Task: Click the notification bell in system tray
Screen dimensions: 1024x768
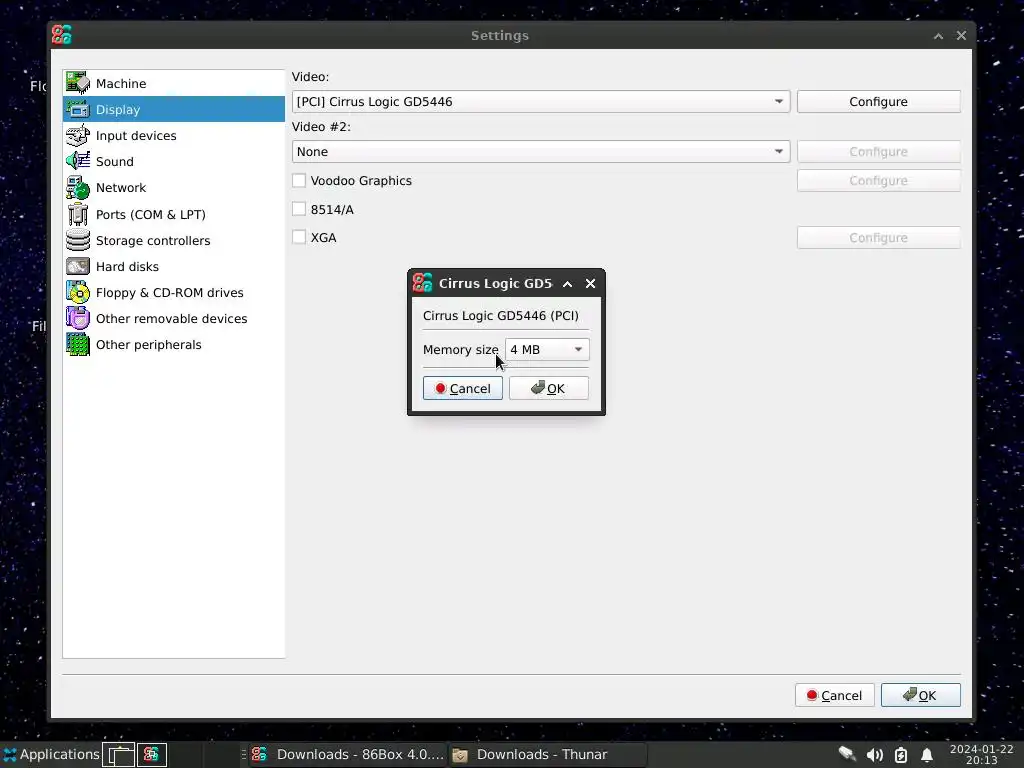Action: click(x=927, y=755)
